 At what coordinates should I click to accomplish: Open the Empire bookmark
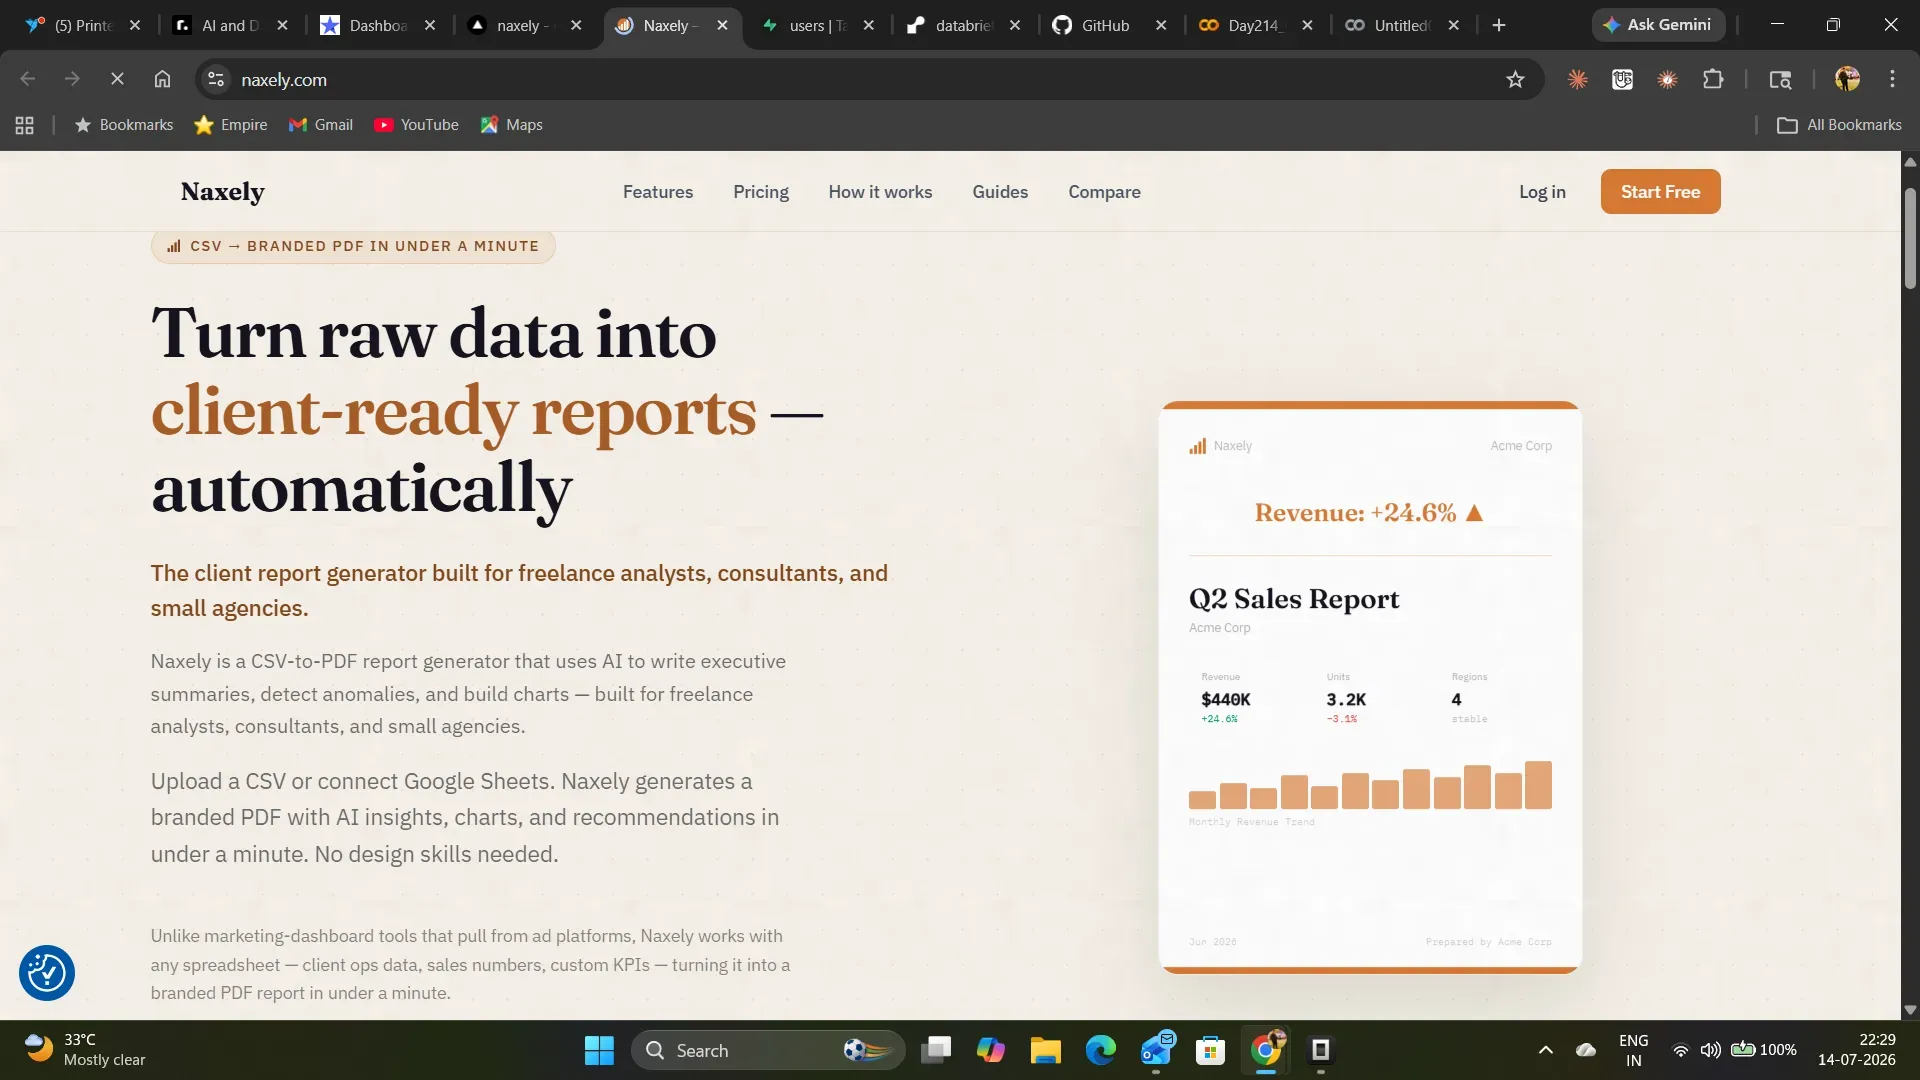[231, 125]
